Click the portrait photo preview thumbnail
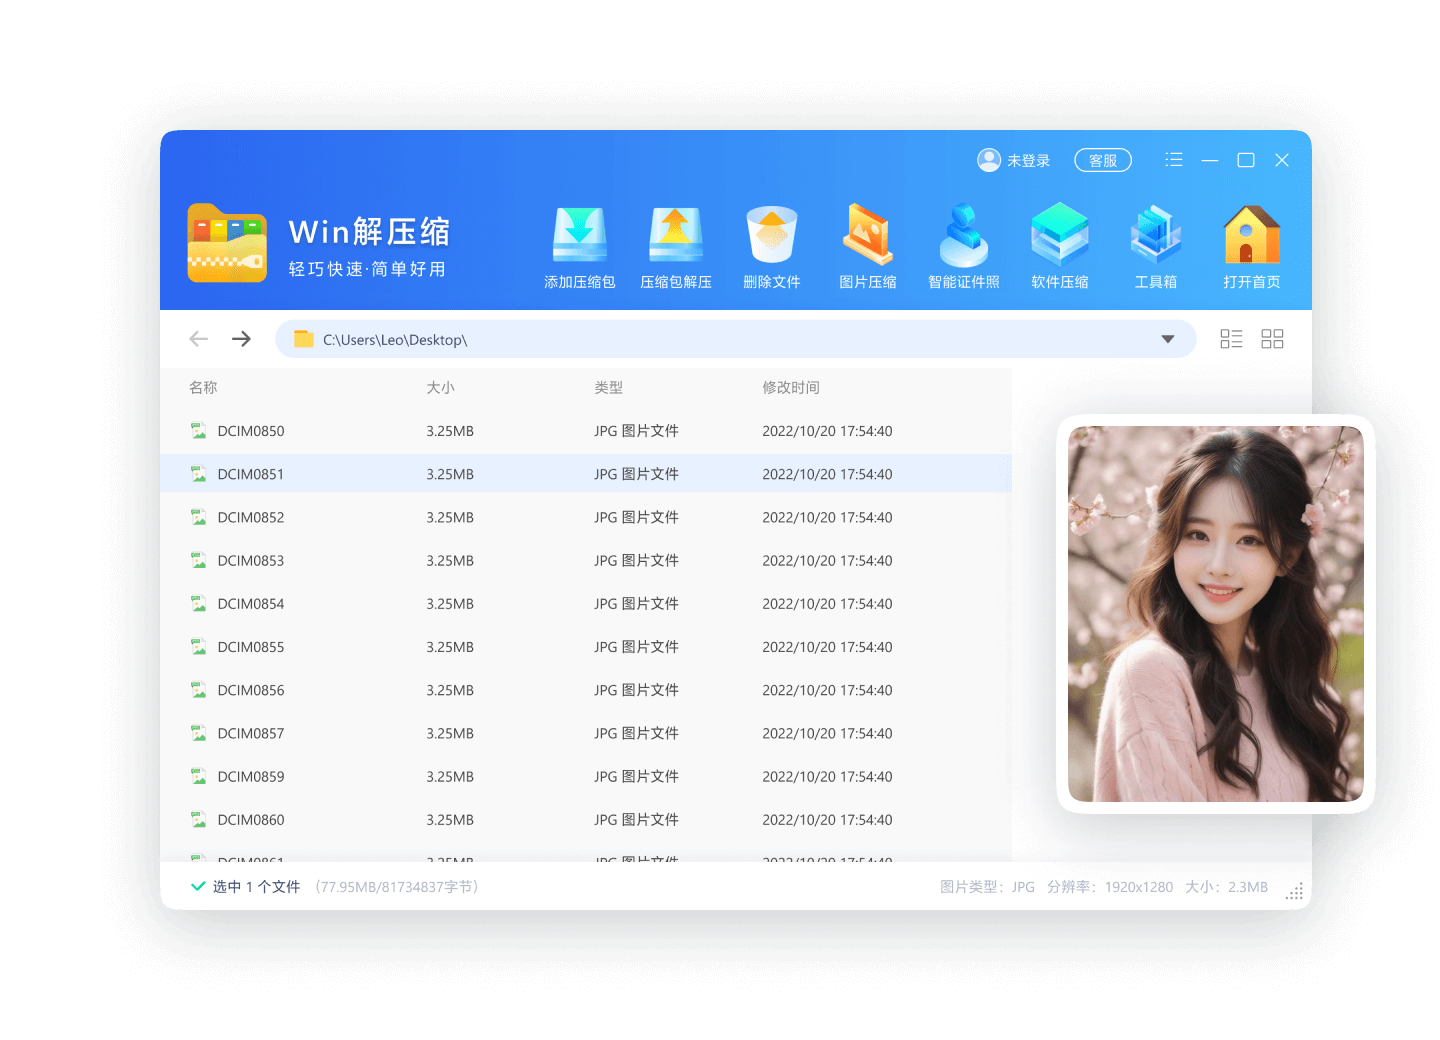 point(1215,614)
